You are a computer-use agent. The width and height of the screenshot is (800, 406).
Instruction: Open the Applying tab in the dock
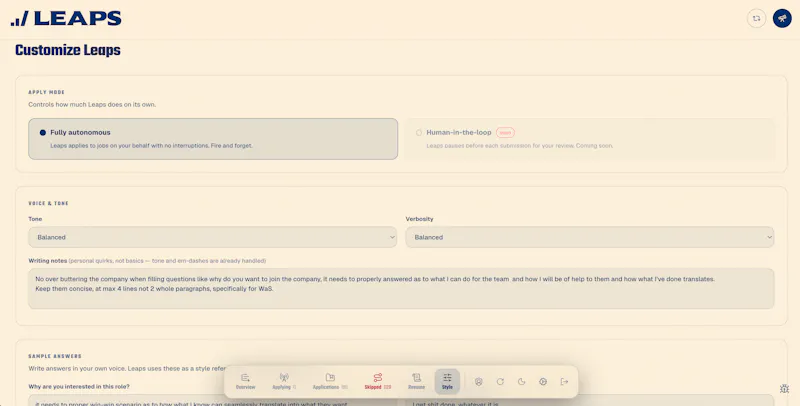tap(284, 382)
